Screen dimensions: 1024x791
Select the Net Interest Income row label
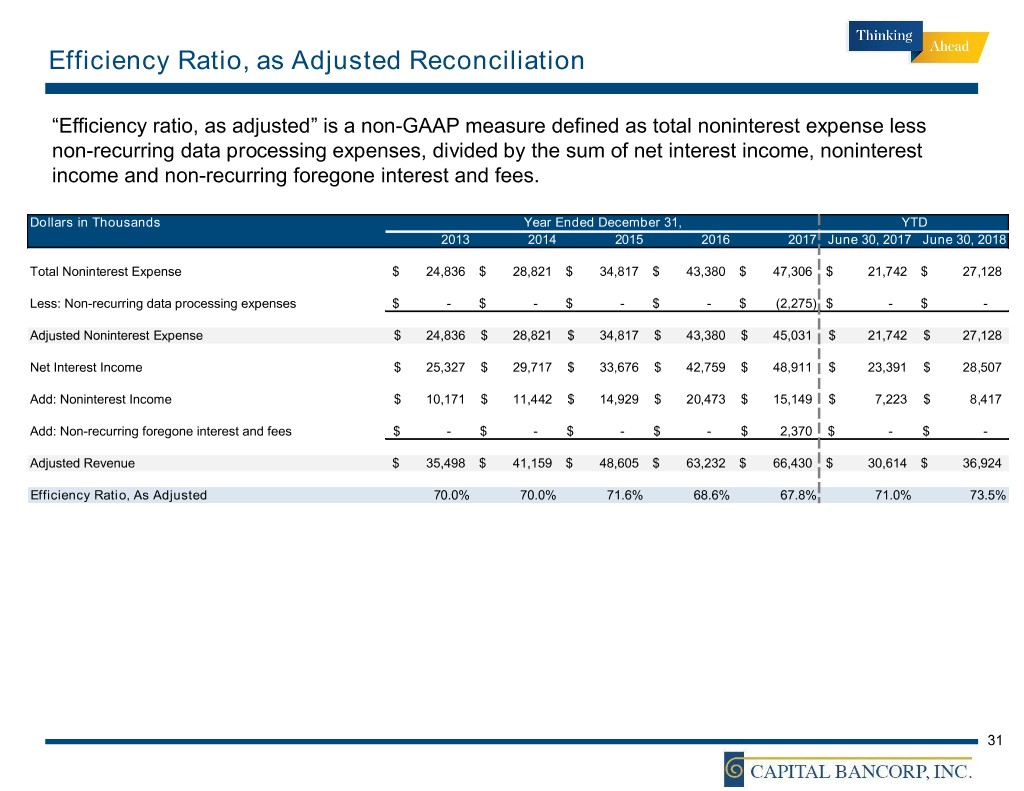point(86,367)
